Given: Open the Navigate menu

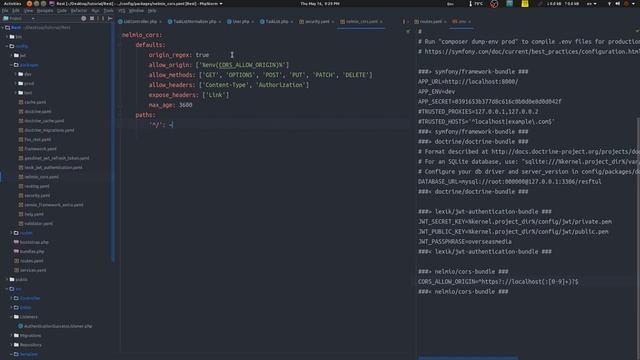Looking at the screenshot, I should point(45,11).
